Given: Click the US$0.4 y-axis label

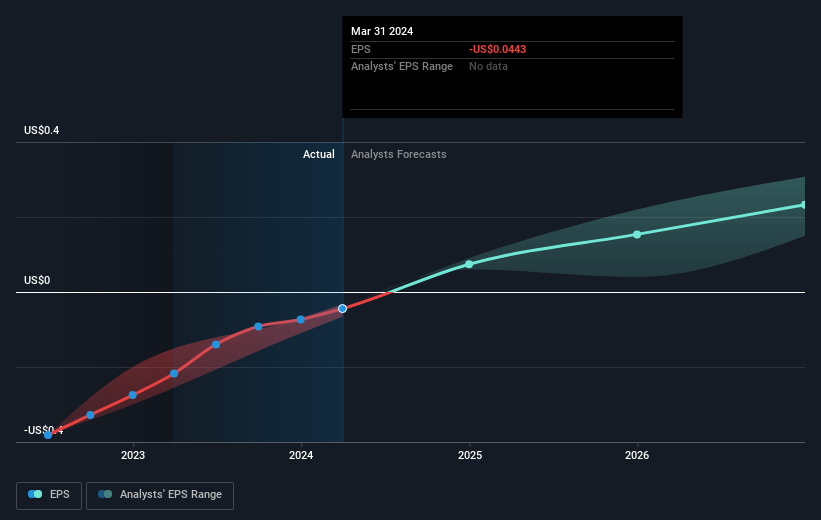Looking at the screenshot, I should [x=41, y=130].
